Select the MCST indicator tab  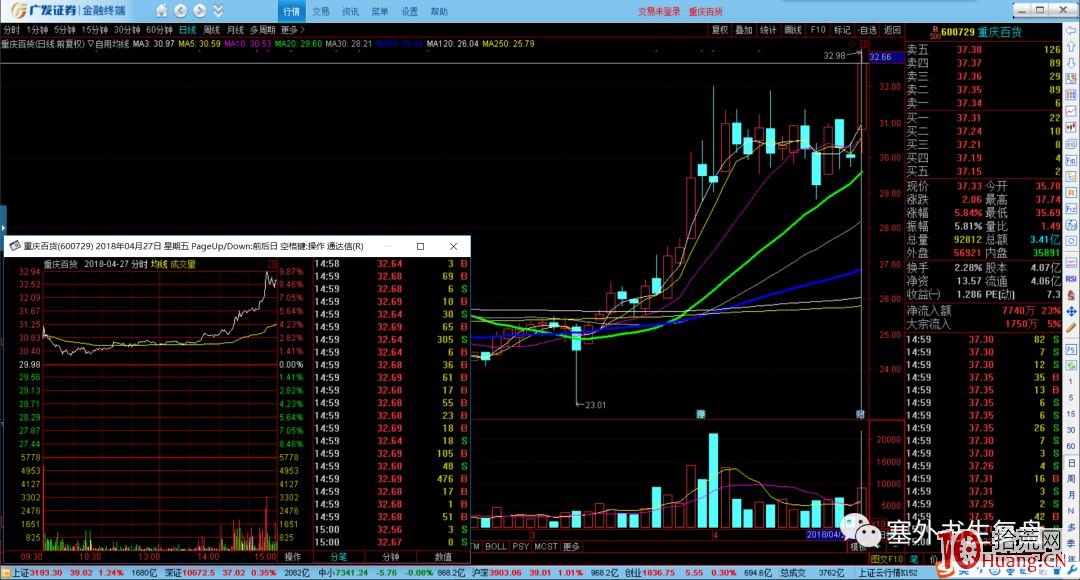tap(546, 546)
